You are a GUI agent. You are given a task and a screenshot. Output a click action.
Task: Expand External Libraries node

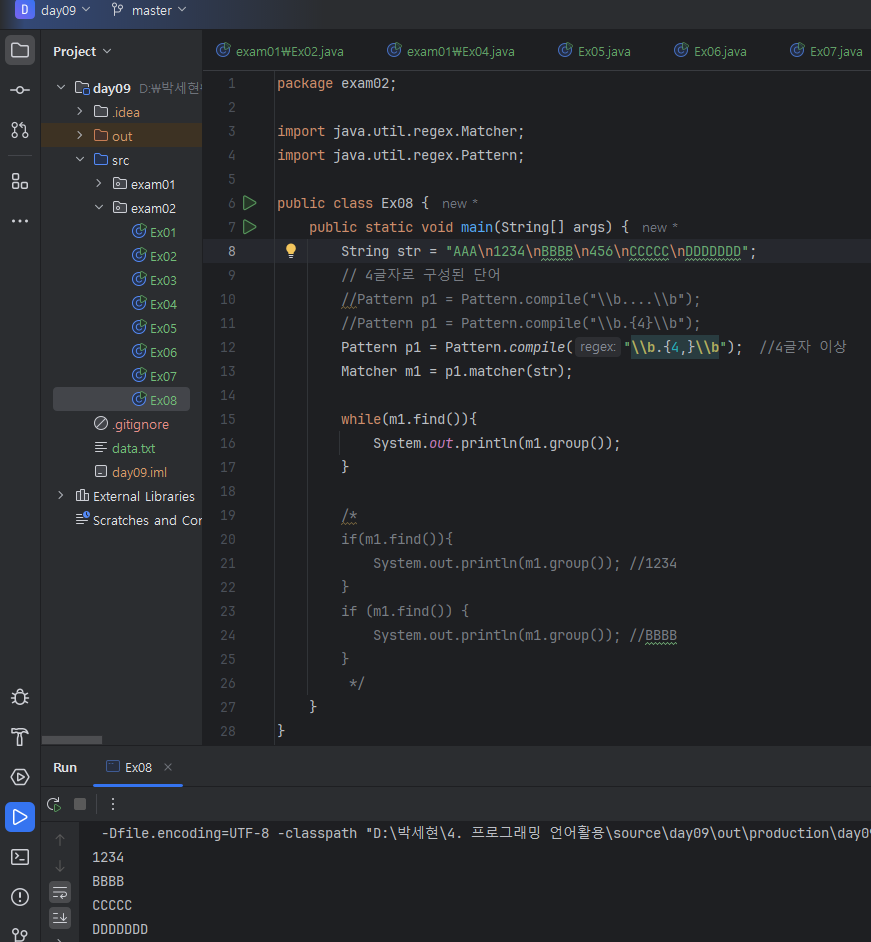(61, 496)
